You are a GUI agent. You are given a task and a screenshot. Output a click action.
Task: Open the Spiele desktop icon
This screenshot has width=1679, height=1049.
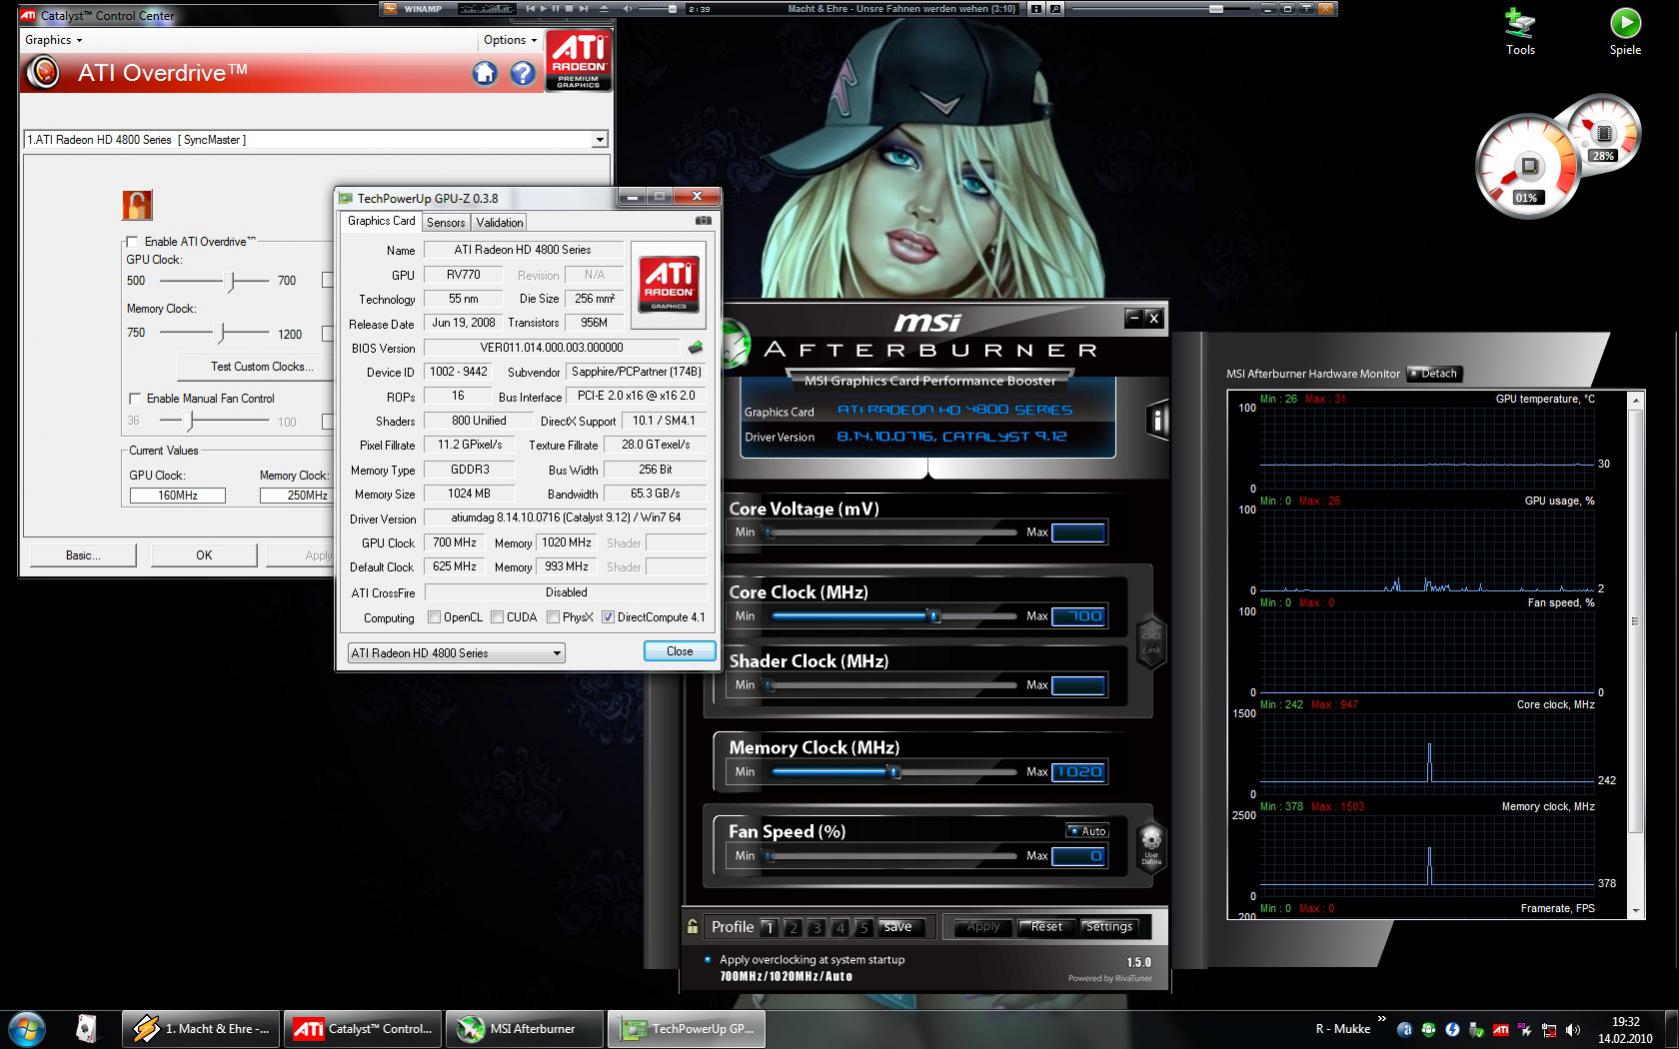1625,32
